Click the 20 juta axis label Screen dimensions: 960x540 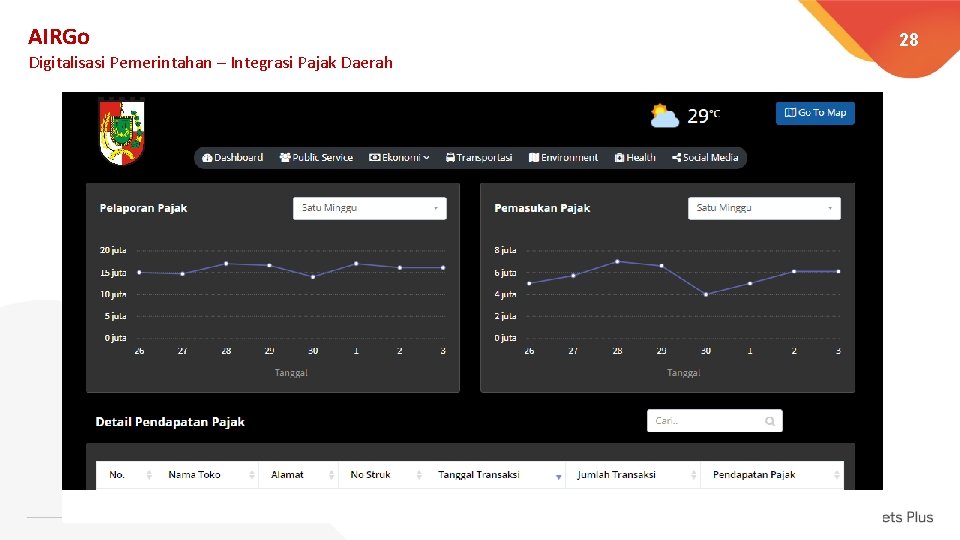click(113, 250)
